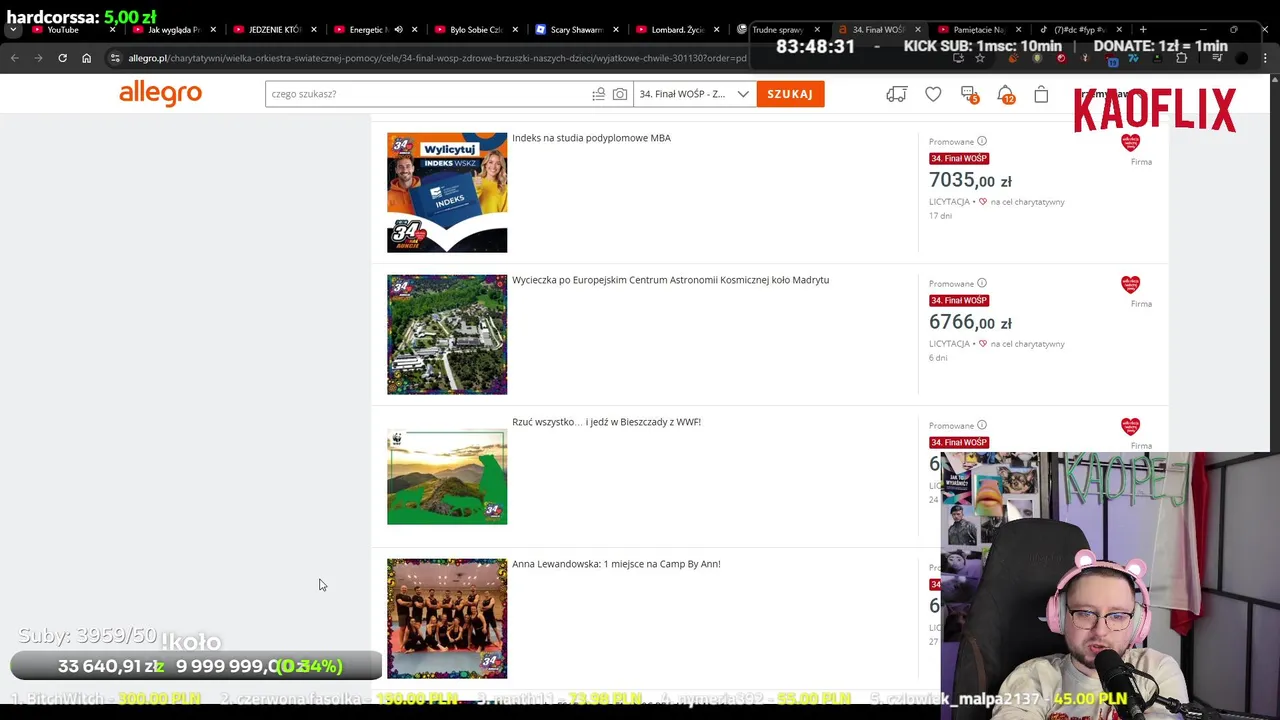Open the delivery truck icon in Allegro header
The height and width of the screenshot is (720, 1280).
coord(896,94)
